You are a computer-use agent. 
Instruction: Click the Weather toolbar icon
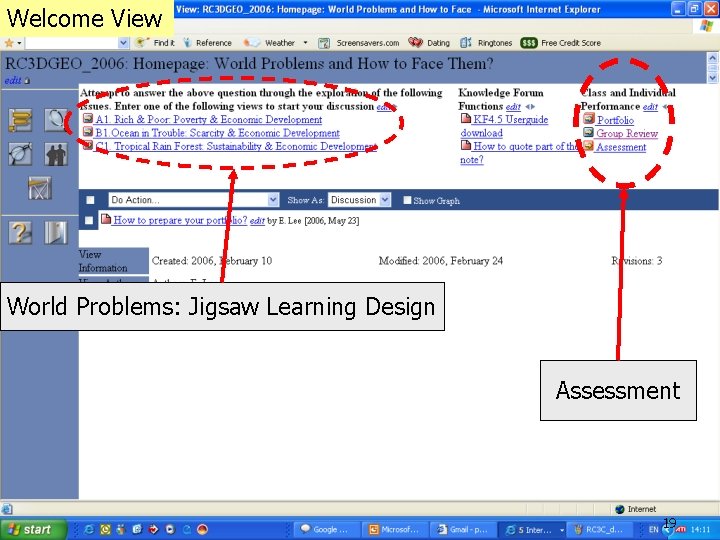pos(251,43)
